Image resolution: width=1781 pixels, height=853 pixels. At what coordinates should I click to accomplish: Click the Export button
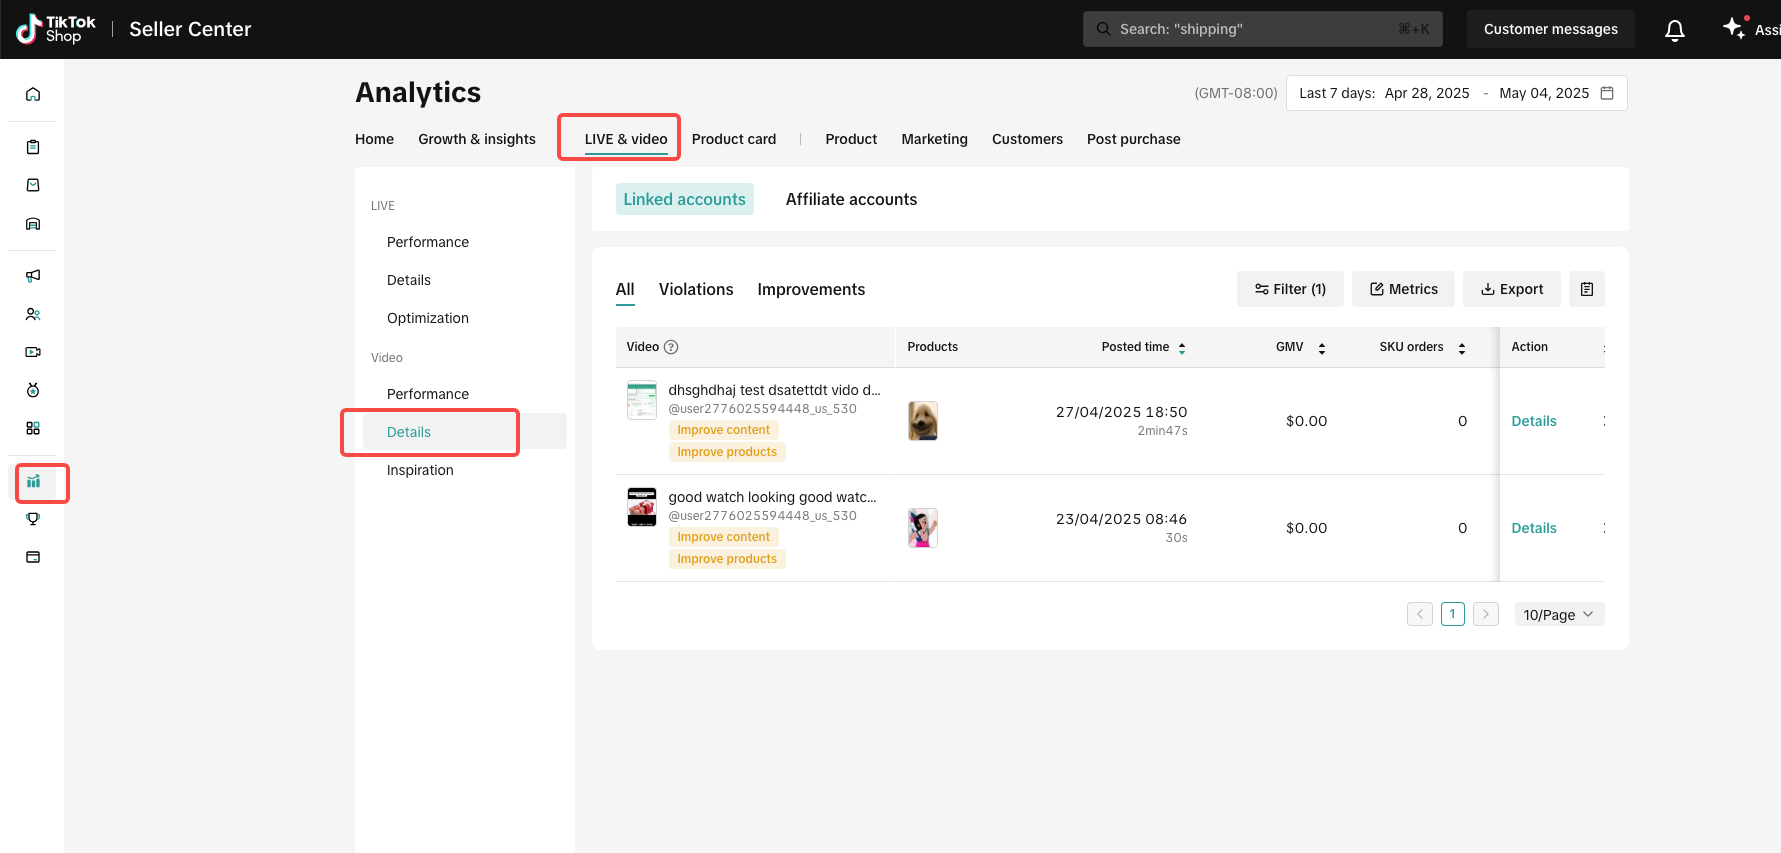1511,289
